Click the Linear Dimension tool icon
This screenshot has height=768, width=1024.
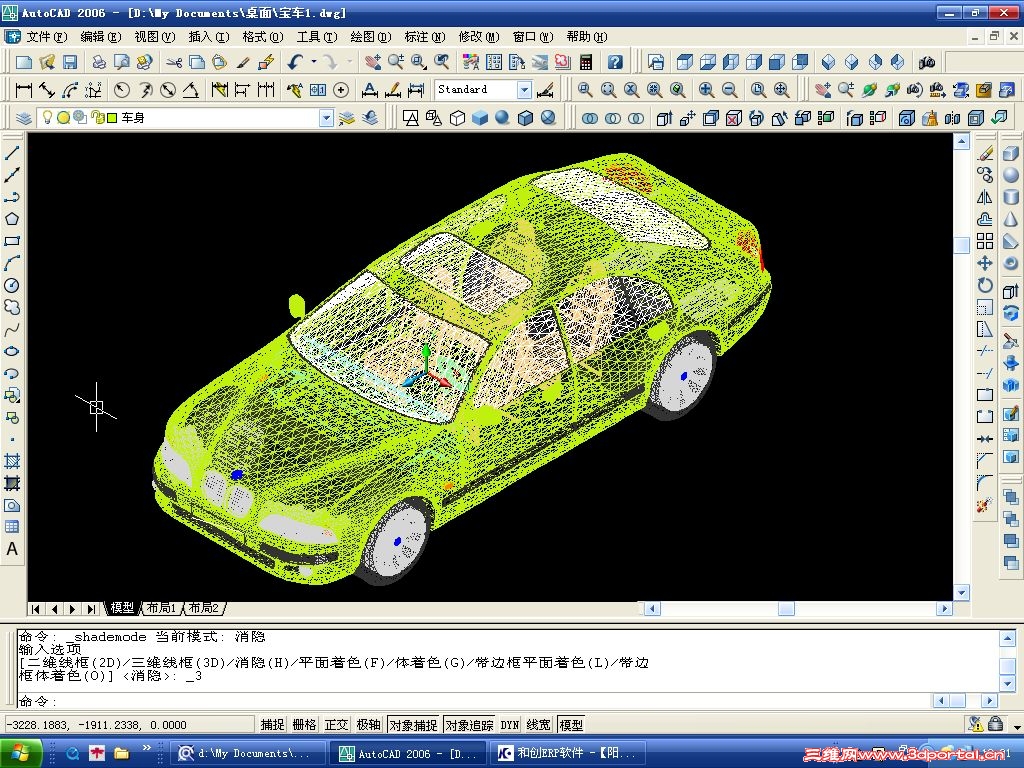point(24,89)
